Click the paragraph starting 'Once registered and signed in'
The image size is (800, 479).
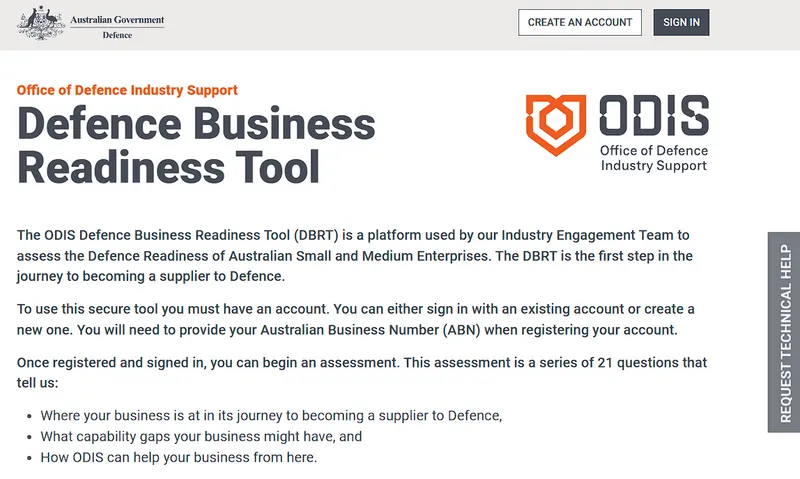[x=362, y=372]
